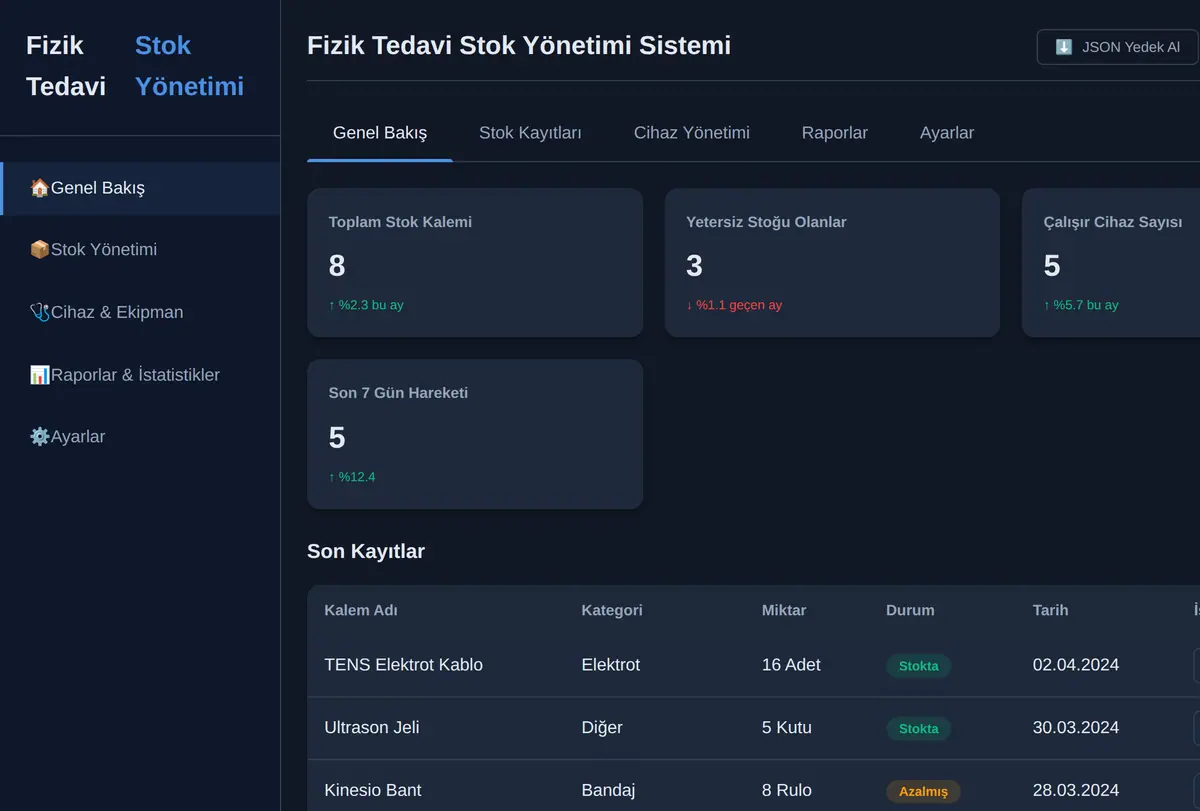Select the Toplam Stok Kalemi card

point(475,263)
